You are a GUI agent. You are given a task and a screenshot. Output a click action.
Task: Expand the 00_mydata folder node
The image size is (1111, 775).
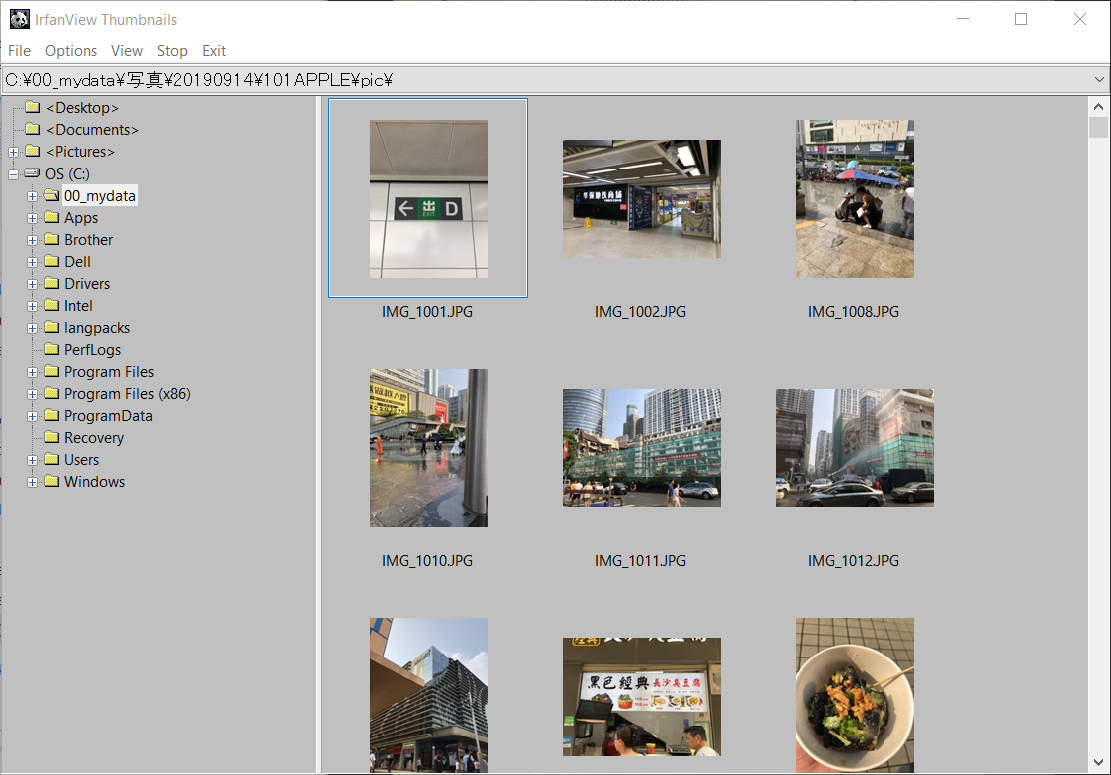pos(33,196)
